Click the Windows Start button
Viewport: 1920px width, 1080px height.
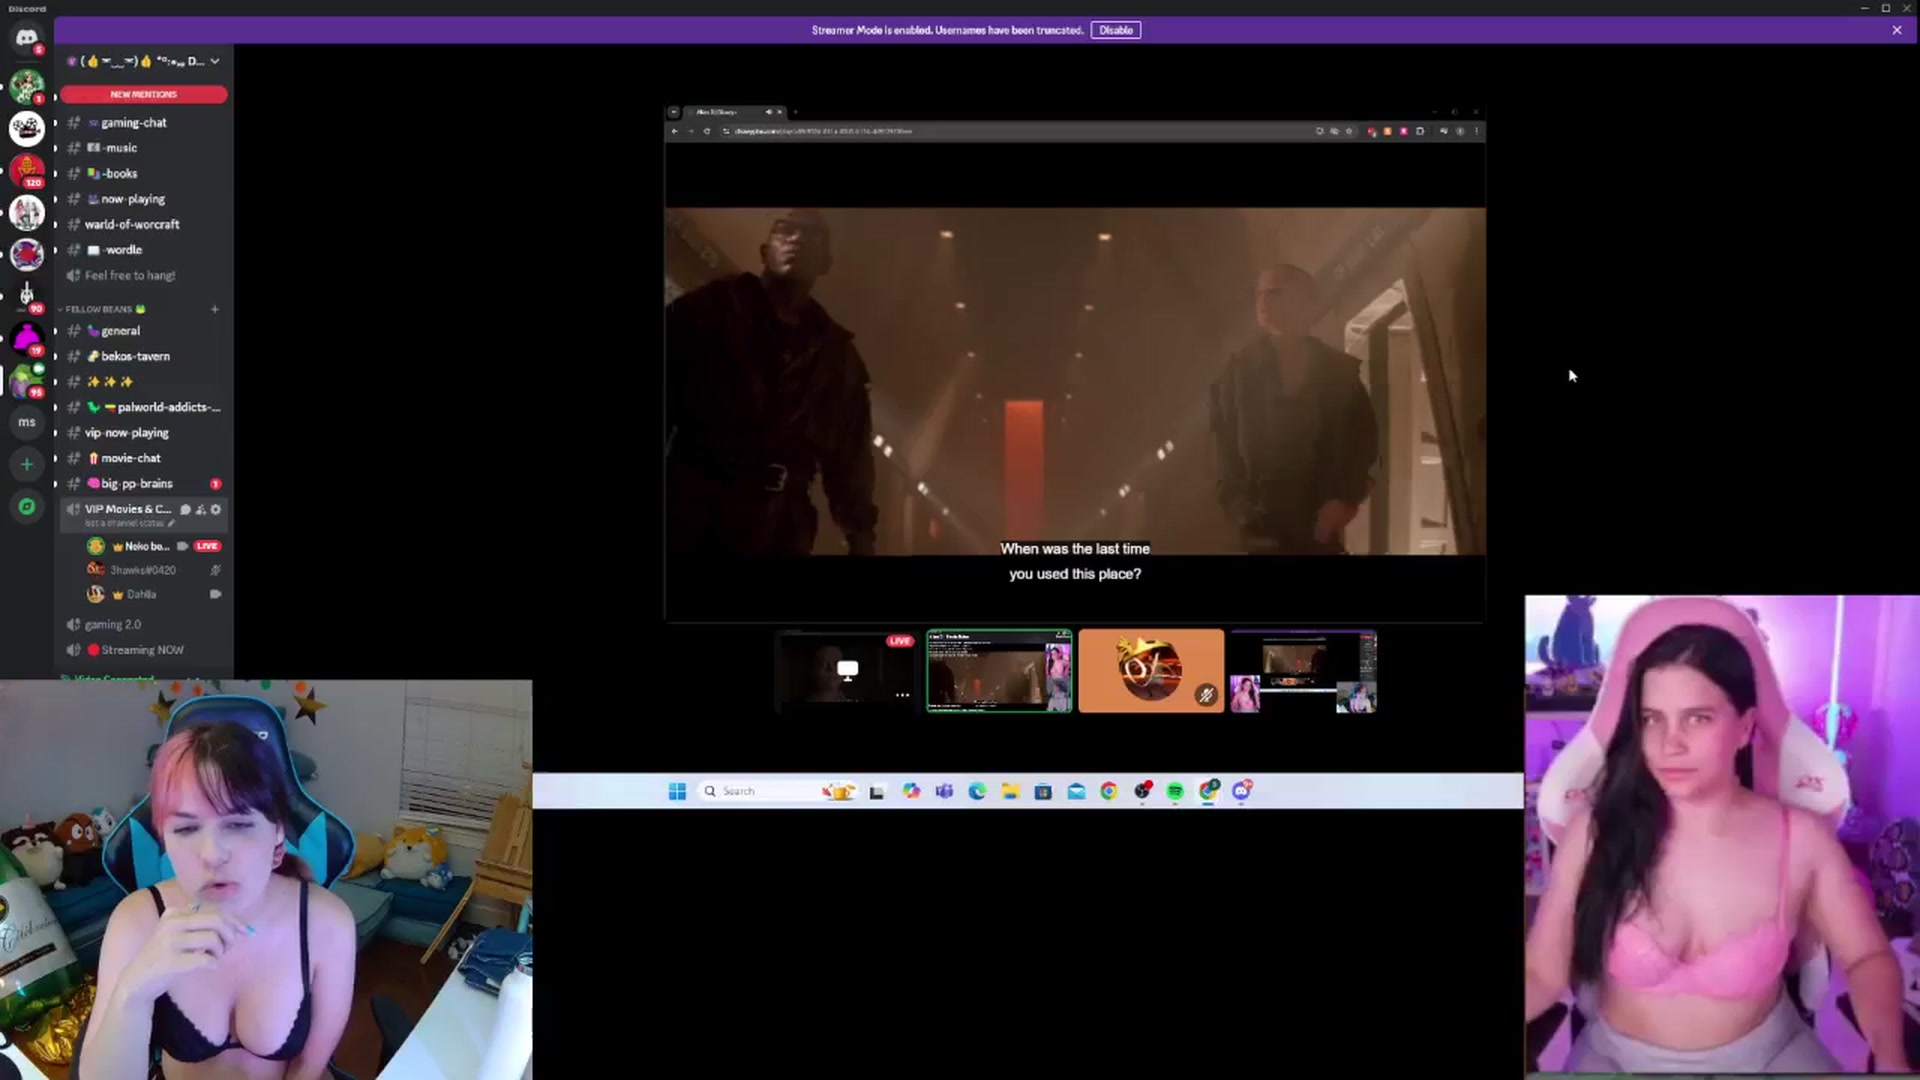click(677, 791)
